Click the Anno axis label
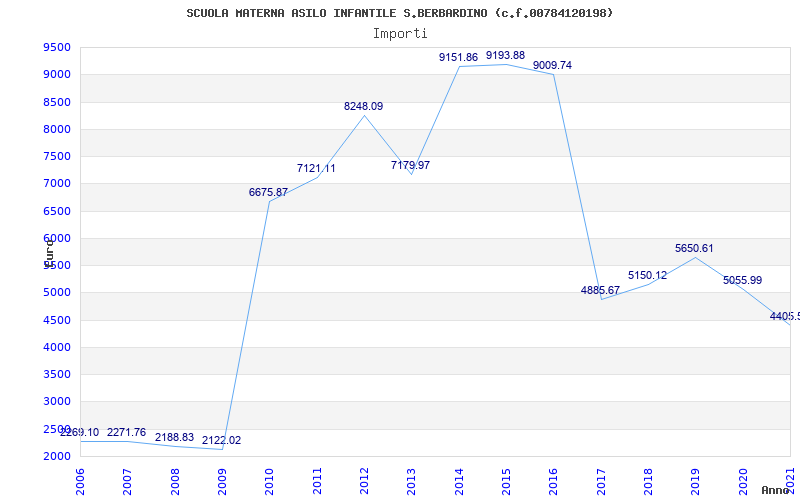 [x=775, y=490]
